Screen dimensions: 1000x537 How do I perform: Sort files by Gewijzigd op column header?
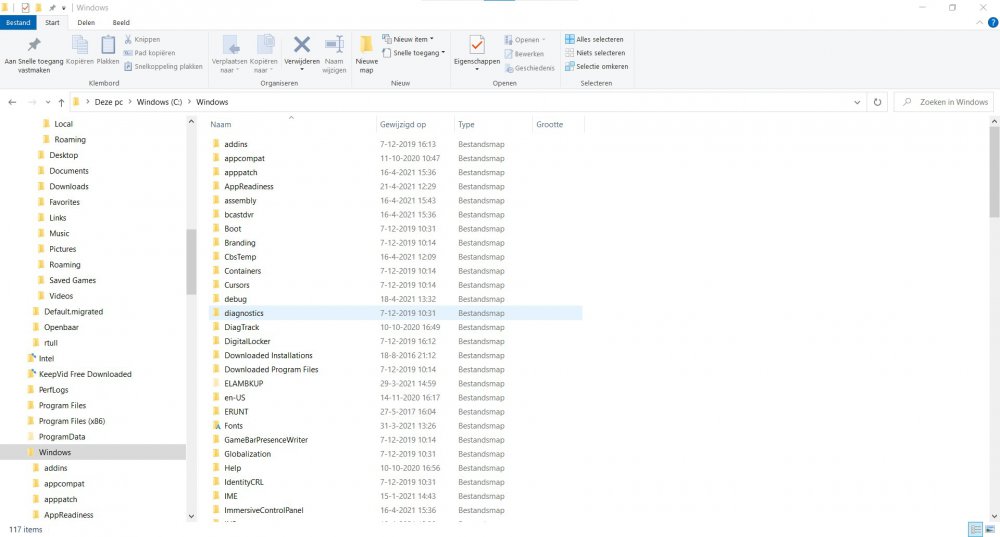pyautogui.click(x=403, y=125)
